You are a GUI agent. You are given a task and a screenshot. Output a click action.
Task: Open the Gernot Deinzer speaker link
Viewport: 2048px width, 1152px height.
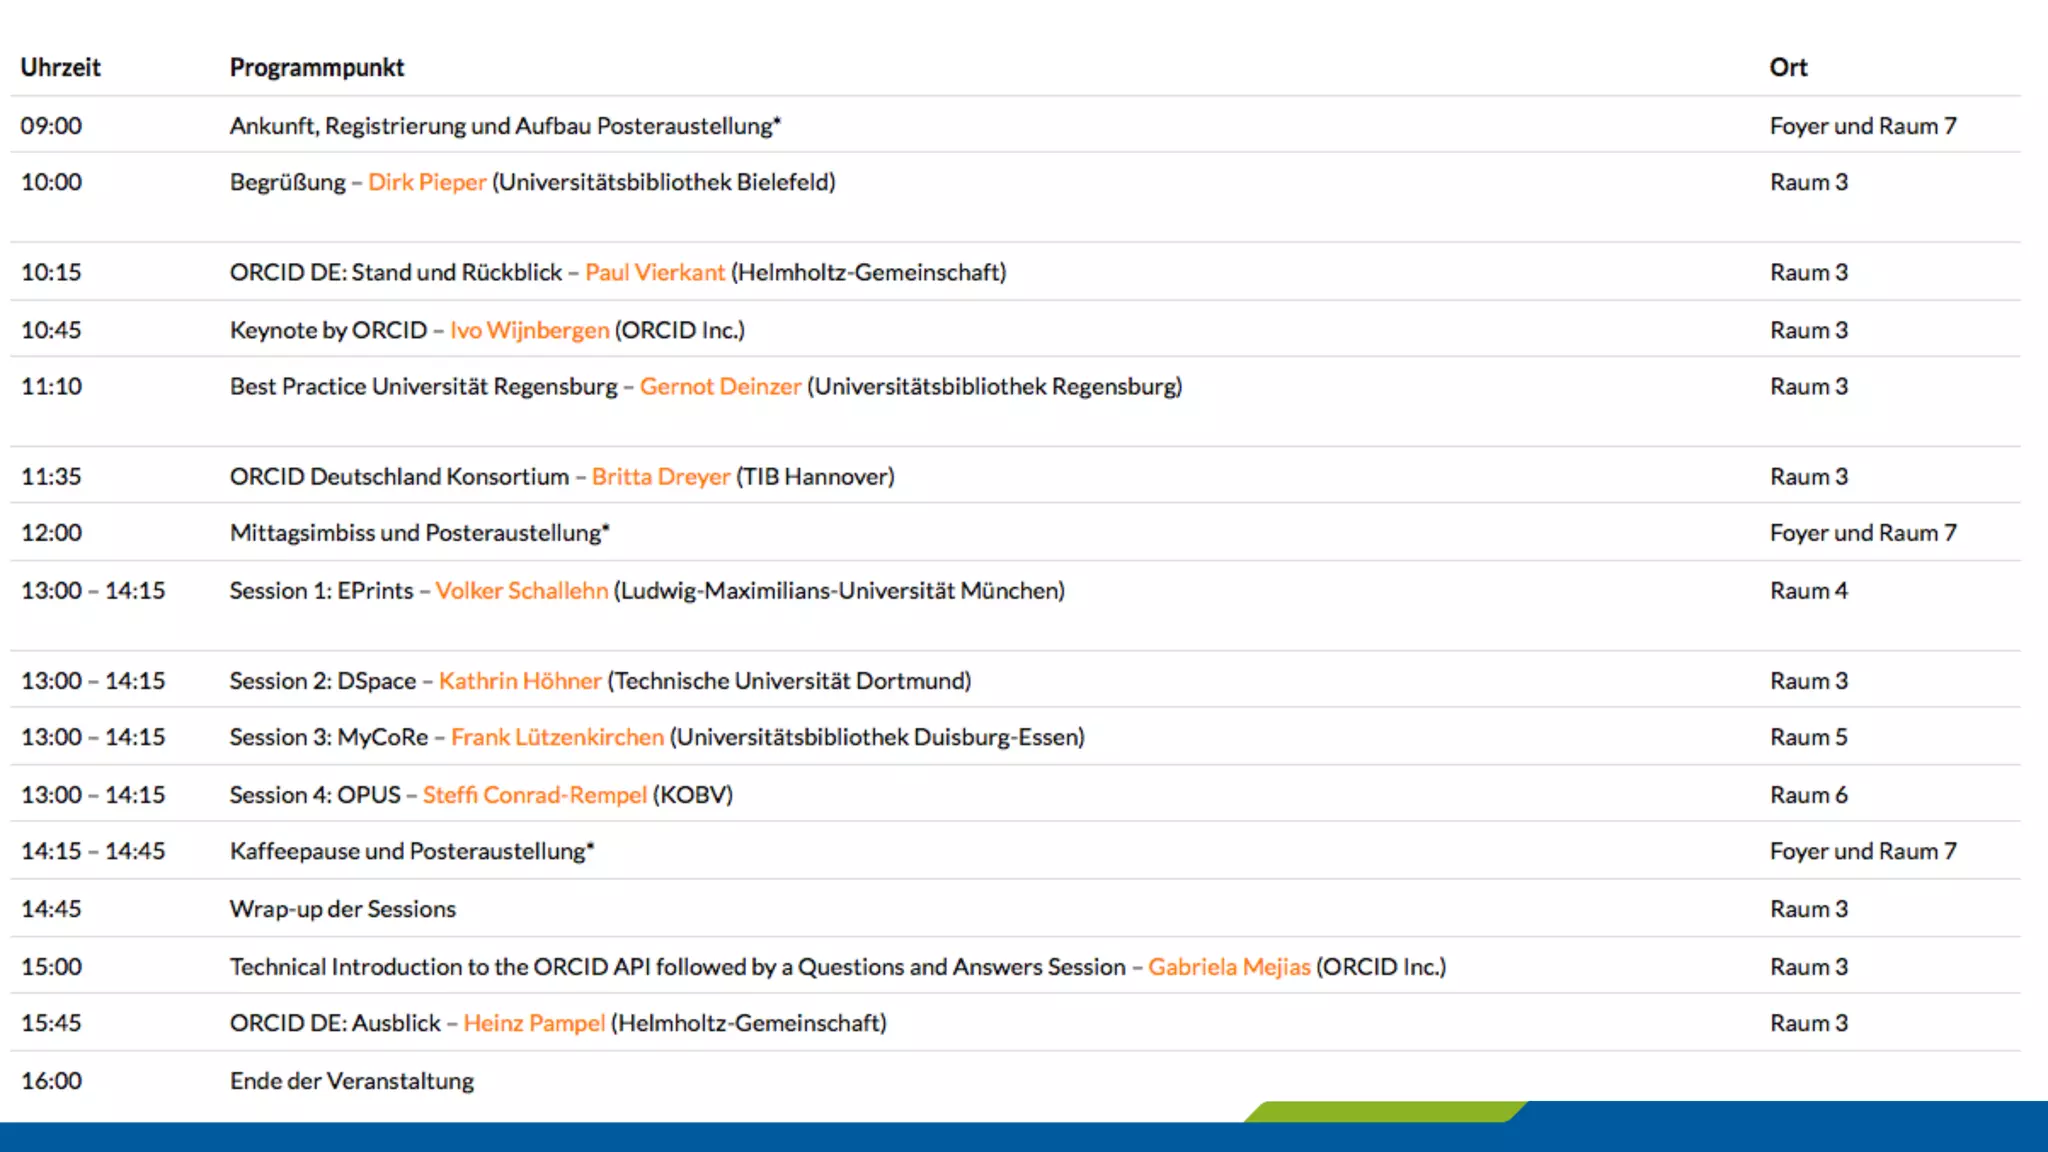720,386
